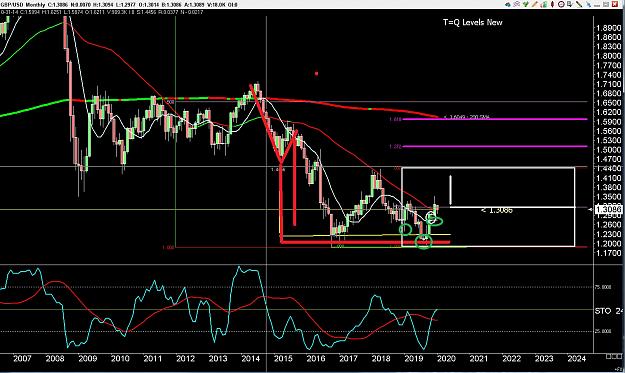Click the 2007 label on time axis
The height and width of the screenshot is (373, 625).
pyautogui.click(x=22, y=358)
